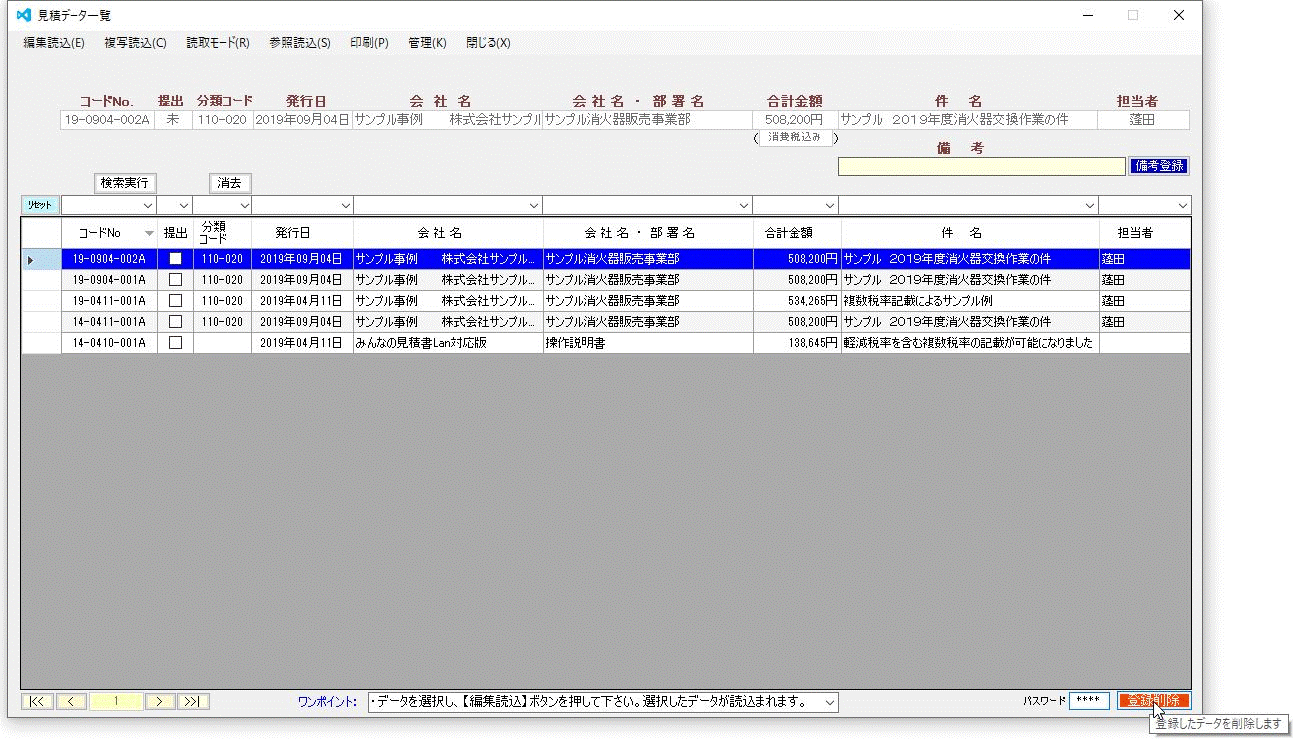Click 蓬田 in row 19-0411-001A
The image size is (1294, 739).
tap(1144, 301)
